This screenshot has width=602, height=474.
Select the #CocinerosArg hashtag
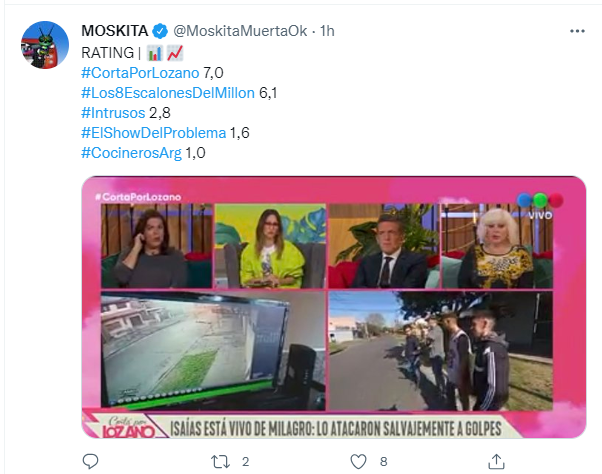[x=131, y=153]
